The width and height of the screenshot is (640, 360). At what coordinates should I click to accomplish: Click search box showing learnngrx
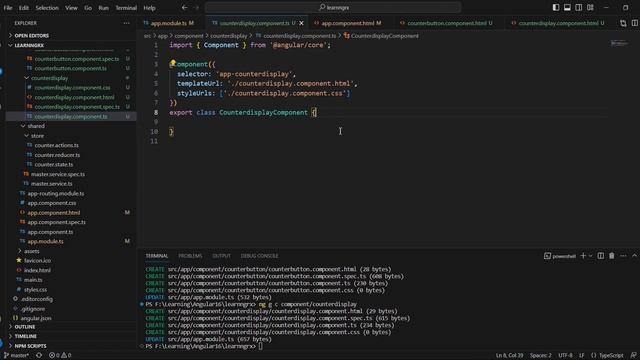coord(333,7)
